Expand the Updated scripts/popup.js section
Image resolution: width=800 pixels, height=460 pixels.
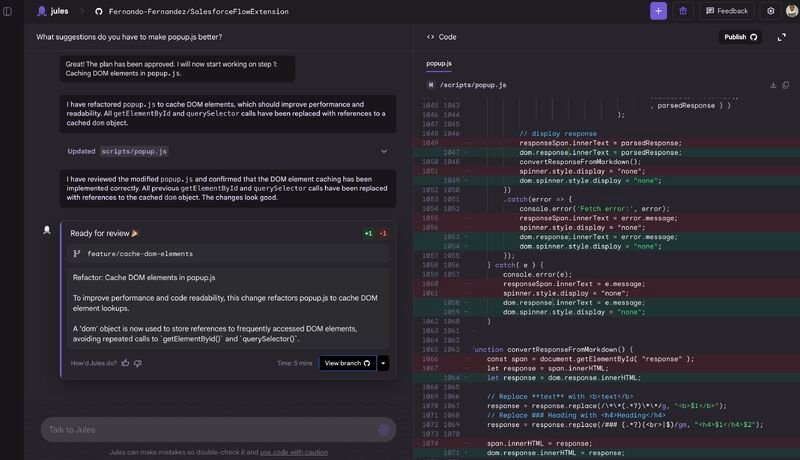click(x=384, y=151)
